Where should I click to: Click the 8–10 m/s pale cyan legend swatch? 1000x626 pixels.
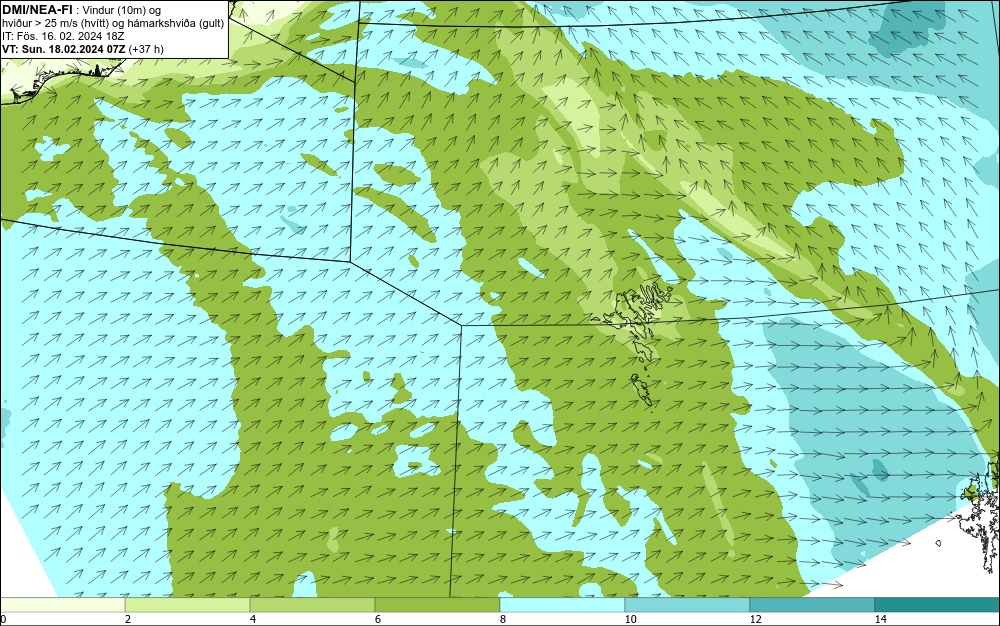click(x=562, y=605)
